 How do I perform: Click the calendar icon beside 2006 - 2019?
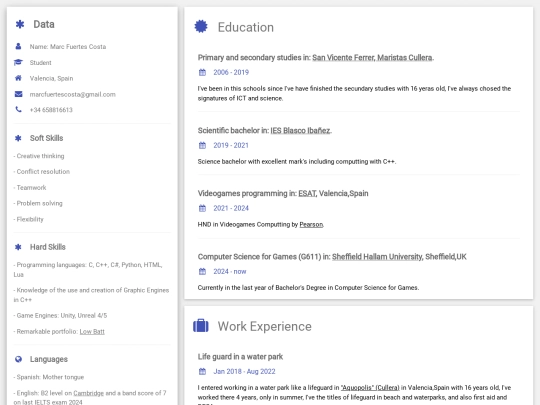click(x=202, y=72)
